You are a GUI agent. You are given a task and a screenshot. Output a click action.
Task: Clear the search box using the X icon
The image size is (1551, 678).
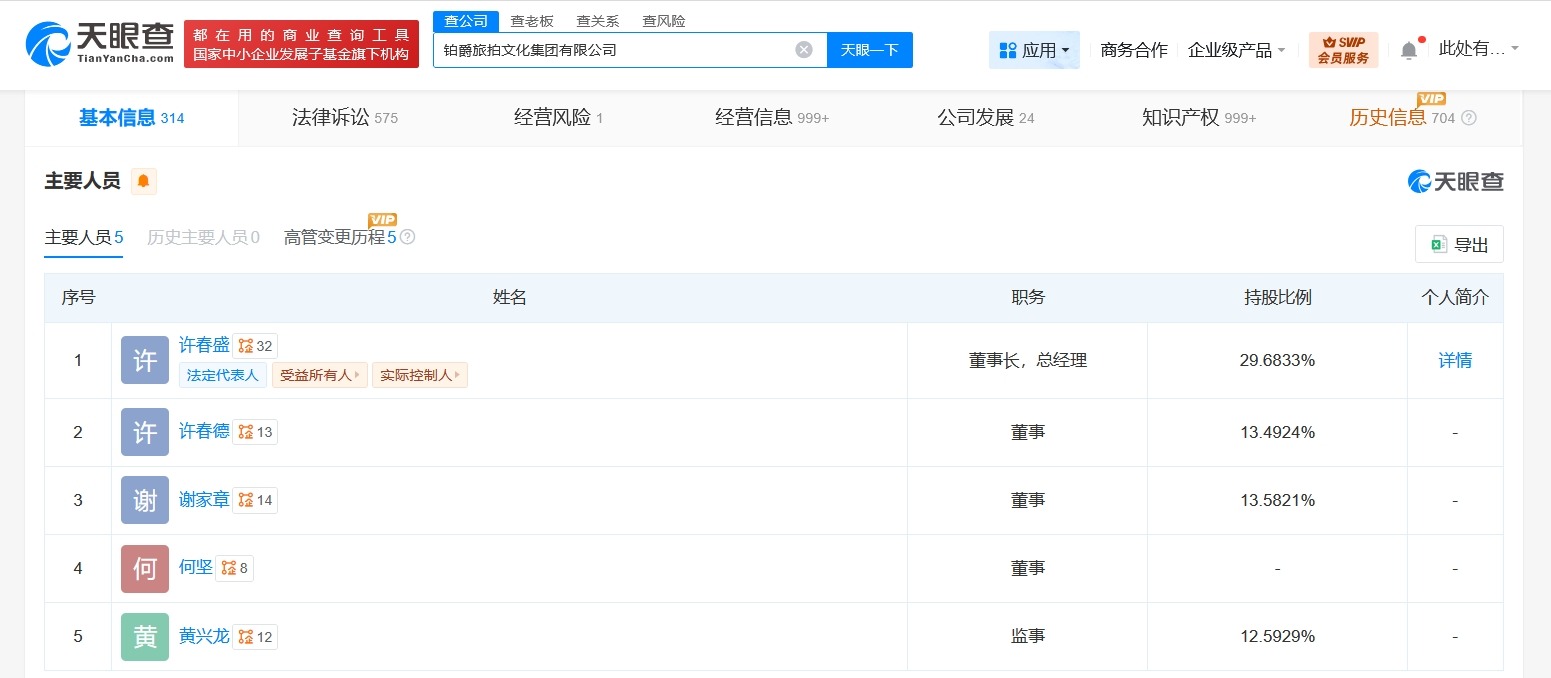coord(803,49)
